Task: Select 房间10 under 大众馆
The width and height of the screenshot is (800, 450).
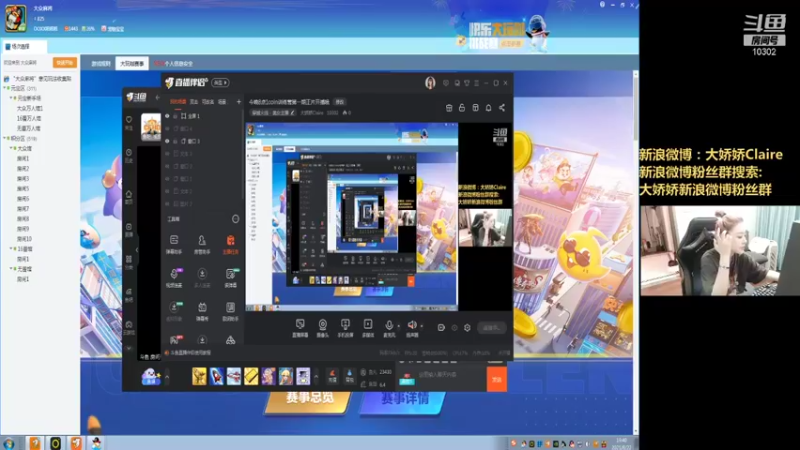Action: (x=24, y=239)
